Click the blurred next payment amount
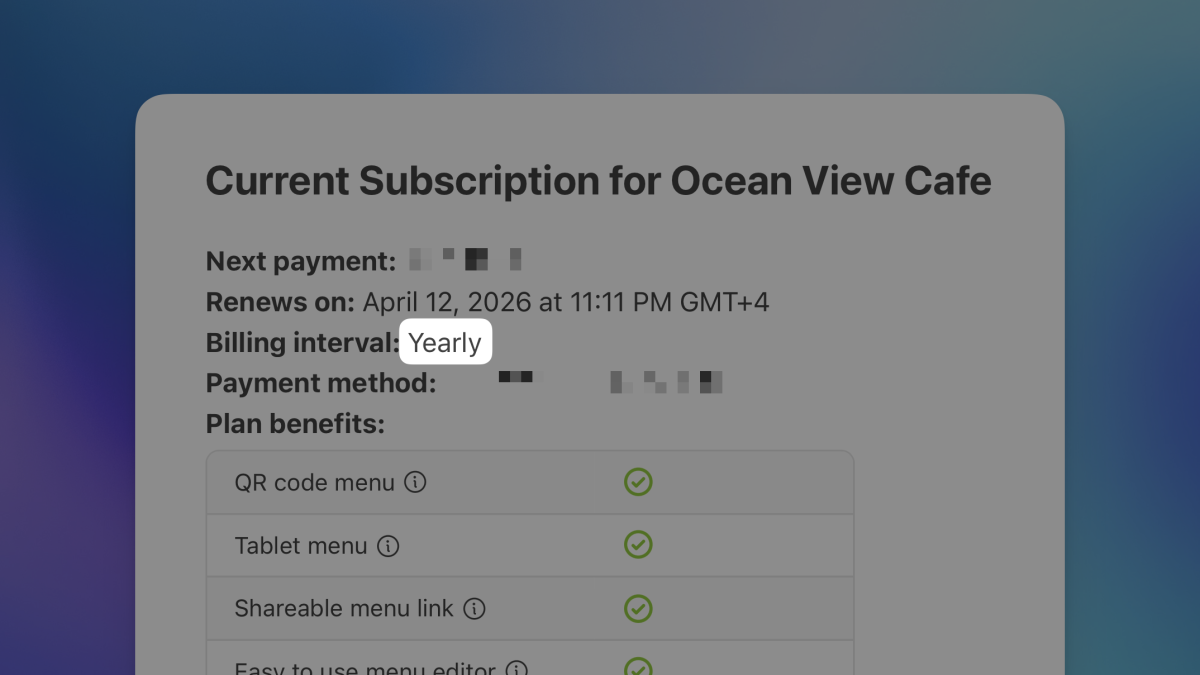 pyautogui.click(x=466, y=260)
